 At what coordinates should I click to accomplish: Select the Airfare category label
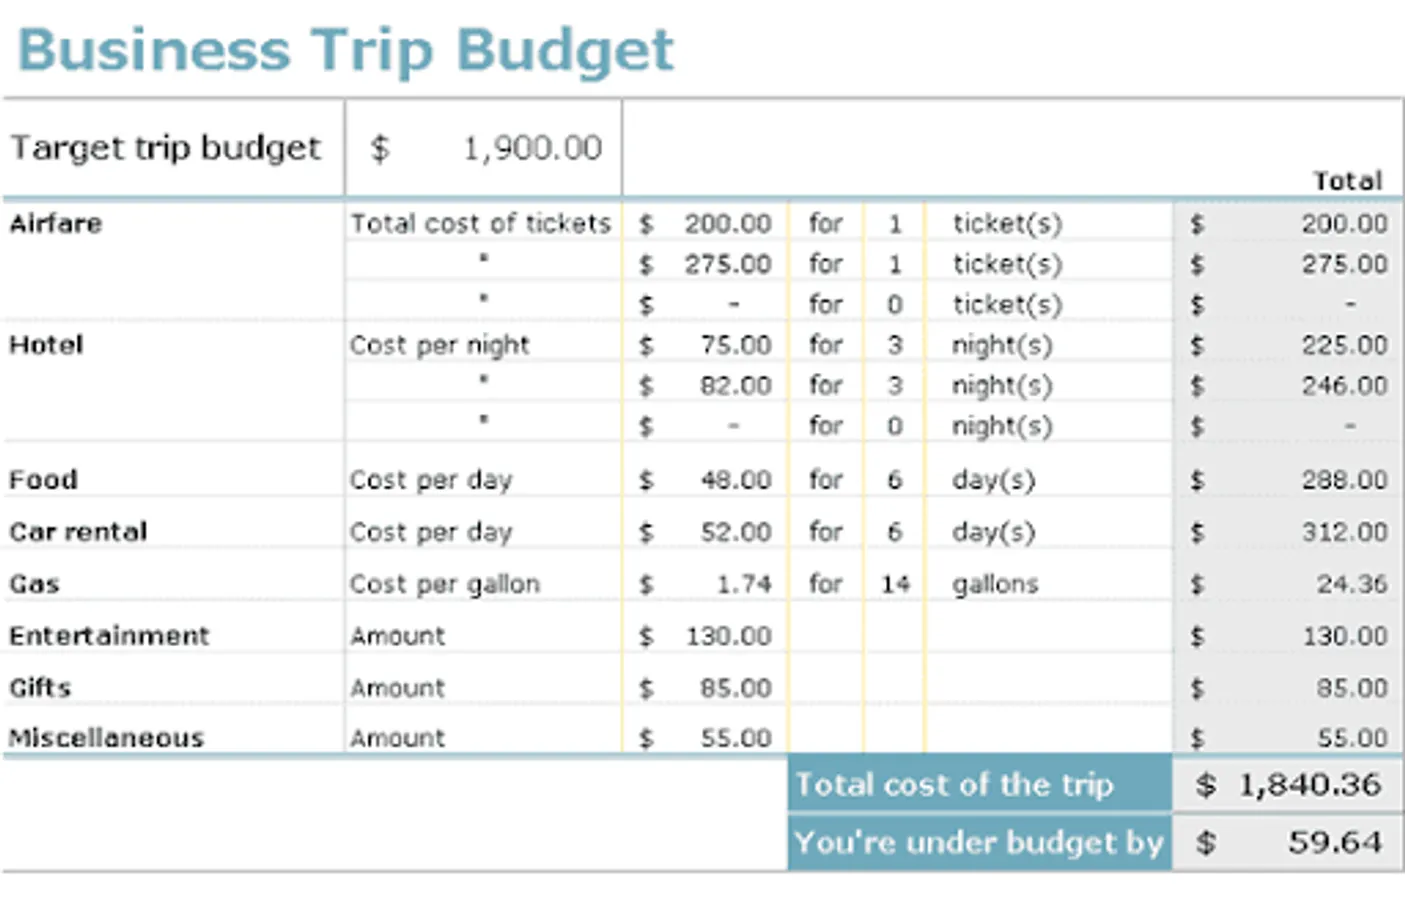coord(56,223)
